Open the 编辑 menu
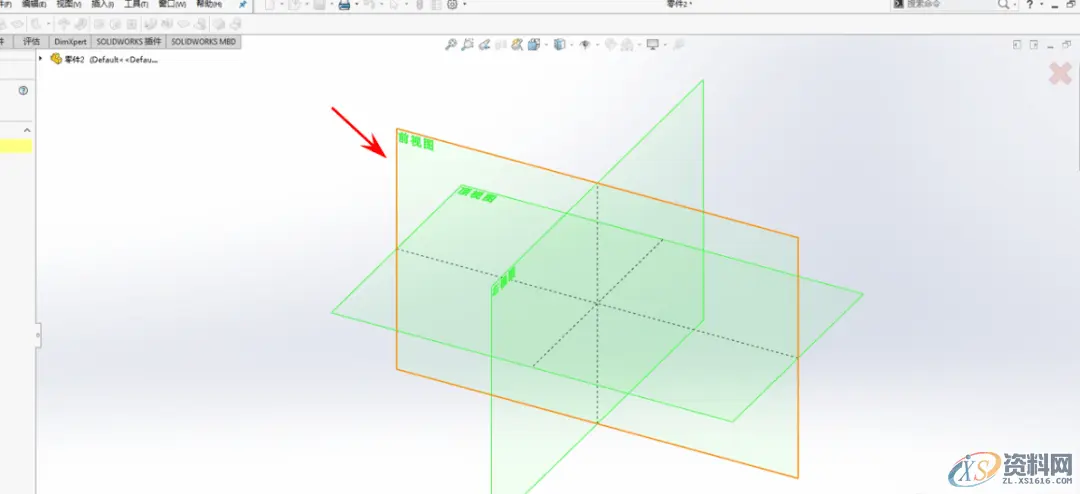The height and width of the screenshot is (494, 1080). click(34, 3)
